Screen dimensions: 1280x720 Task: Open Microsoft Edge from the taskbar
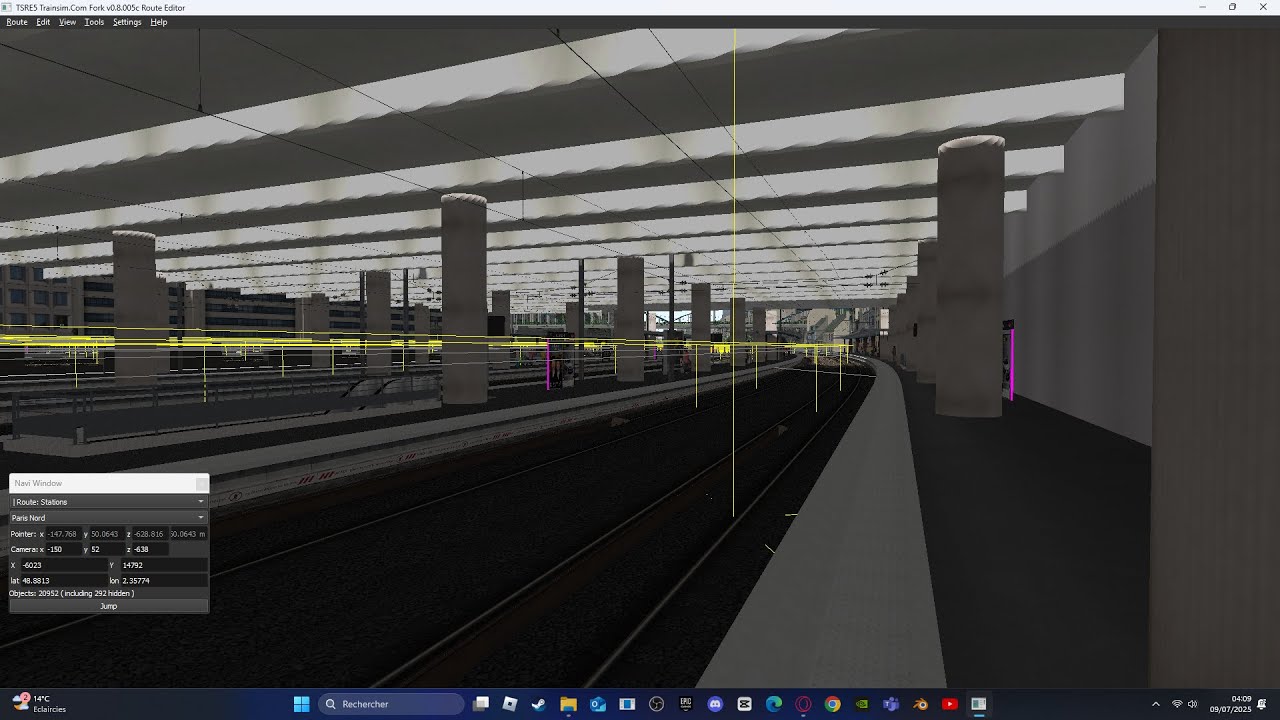pyautogui.click(x=774, y=704)
